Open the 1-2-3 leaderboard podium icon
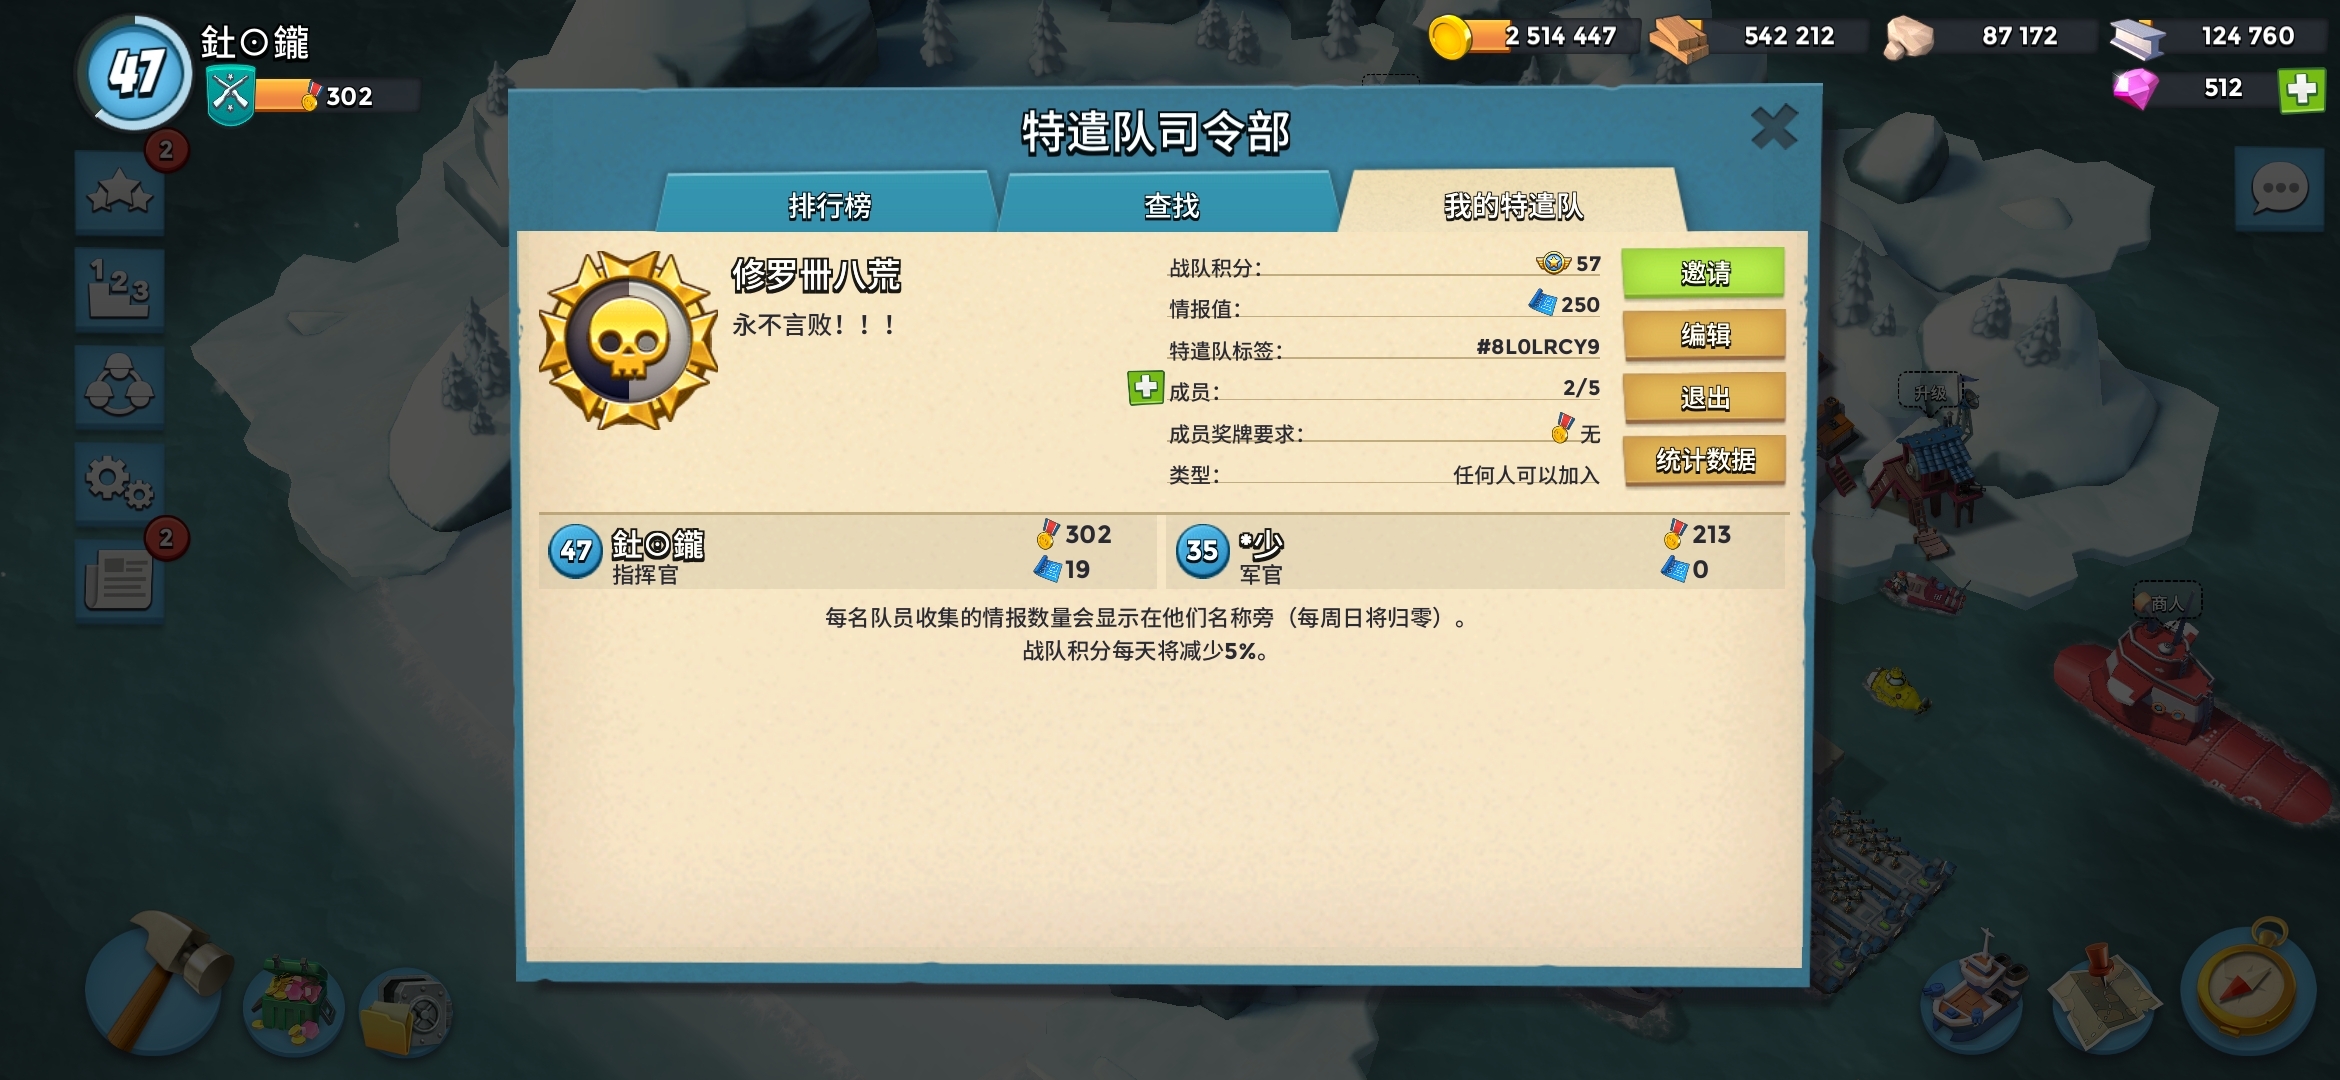The width and height of the screenshot is (2340, 1080). [x=120, y=290]
